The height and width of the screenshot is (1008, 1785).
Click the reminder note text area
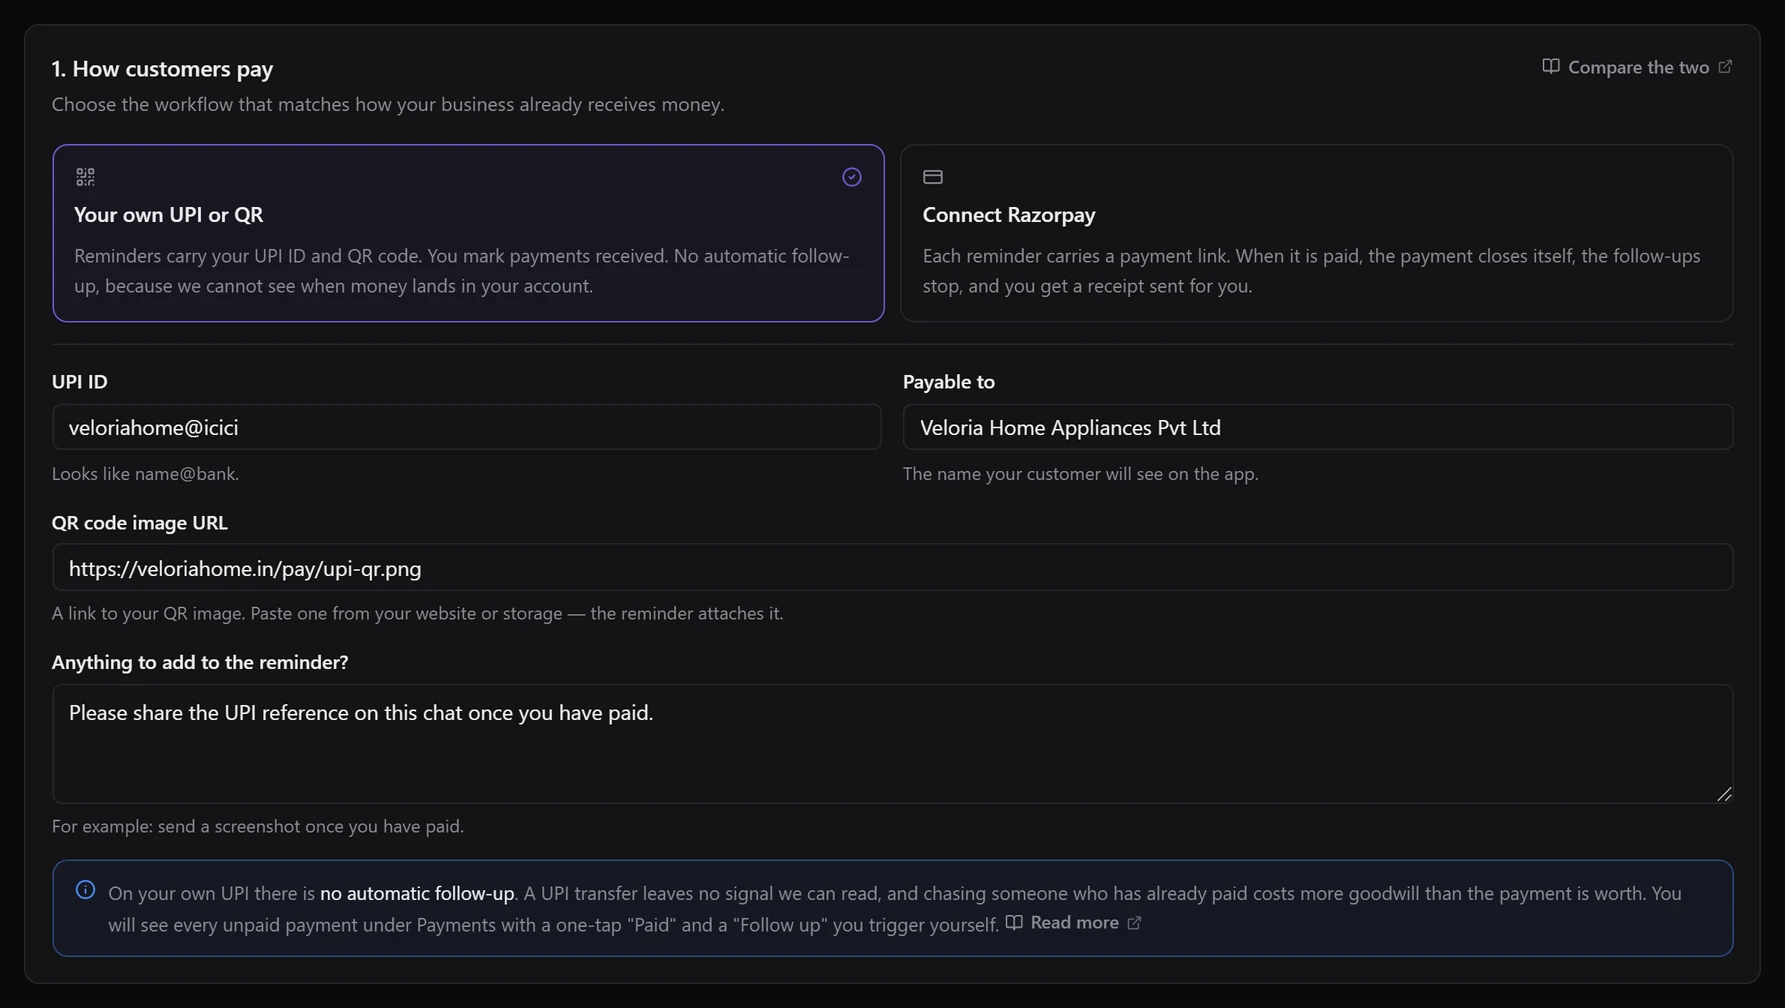tap(892, 744)
